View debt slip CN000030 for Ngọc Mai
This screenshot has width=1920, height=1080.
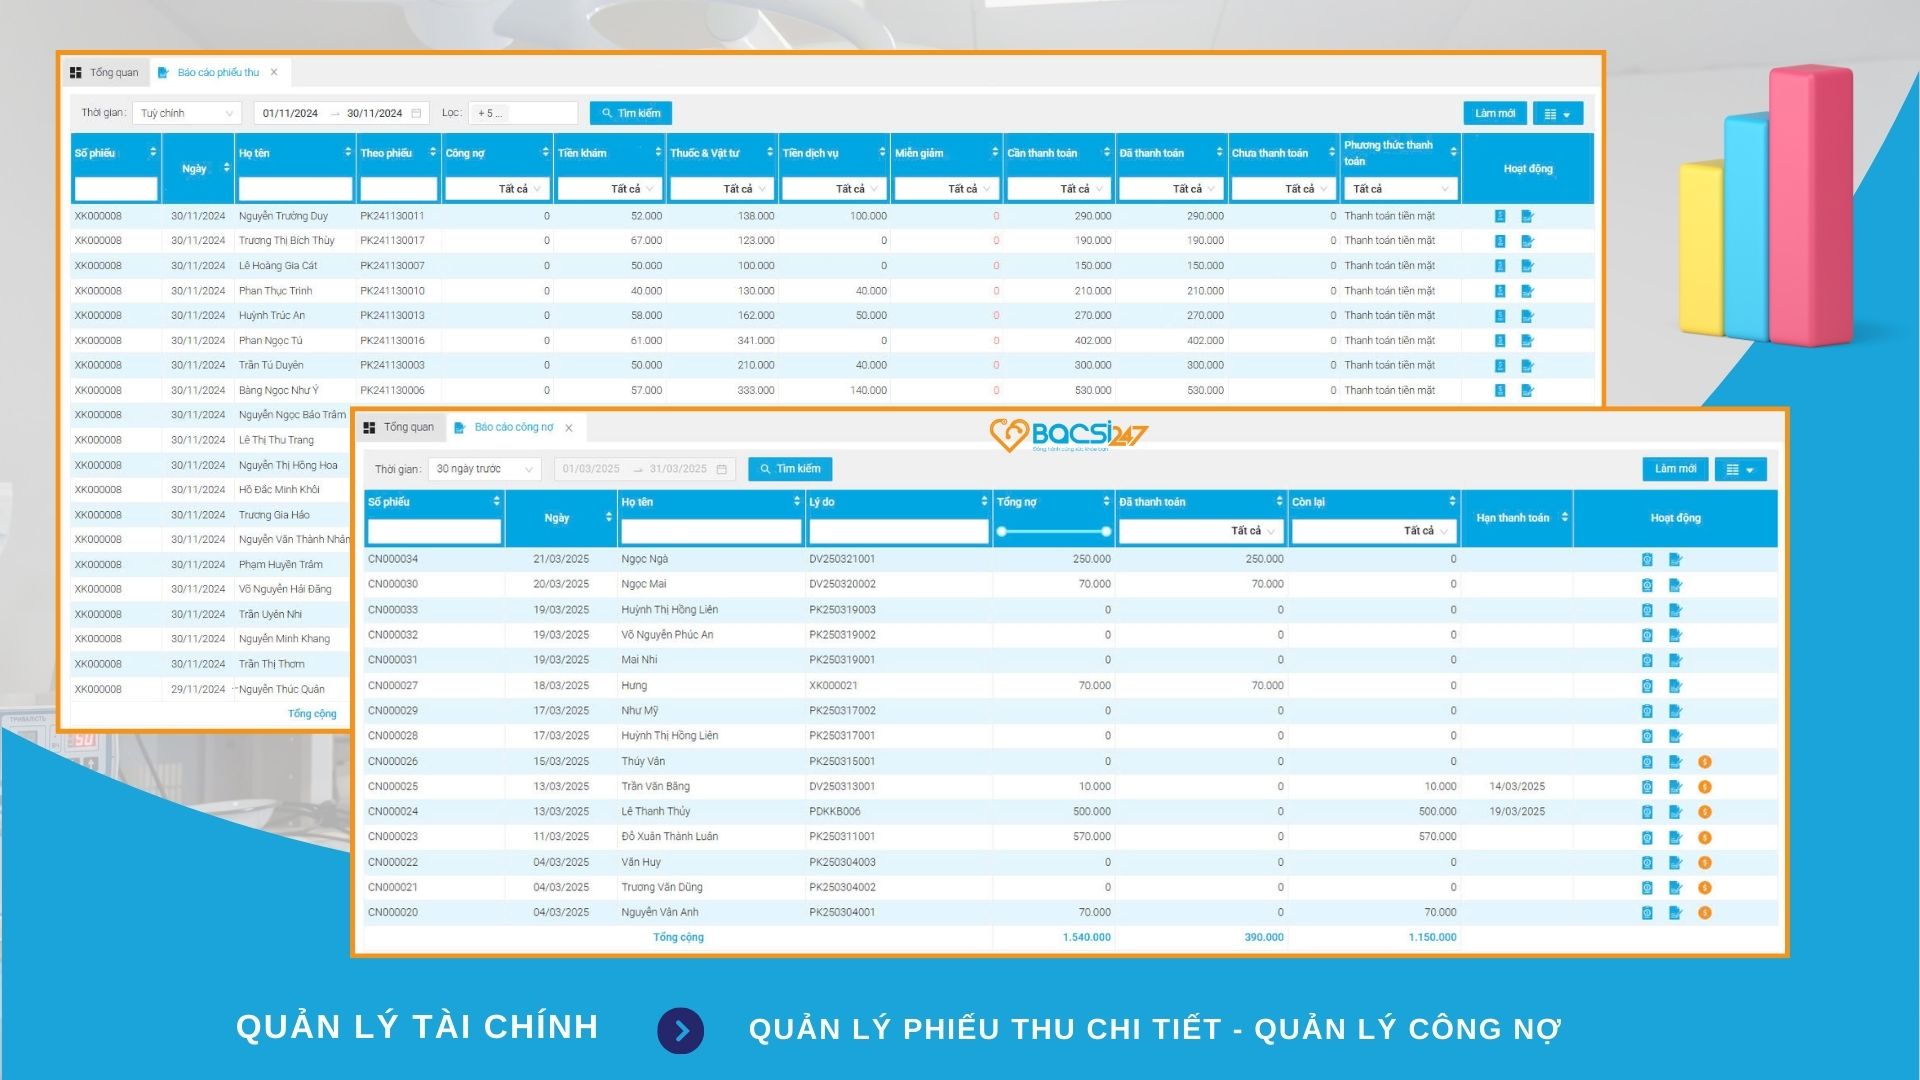pos(1647,585)
